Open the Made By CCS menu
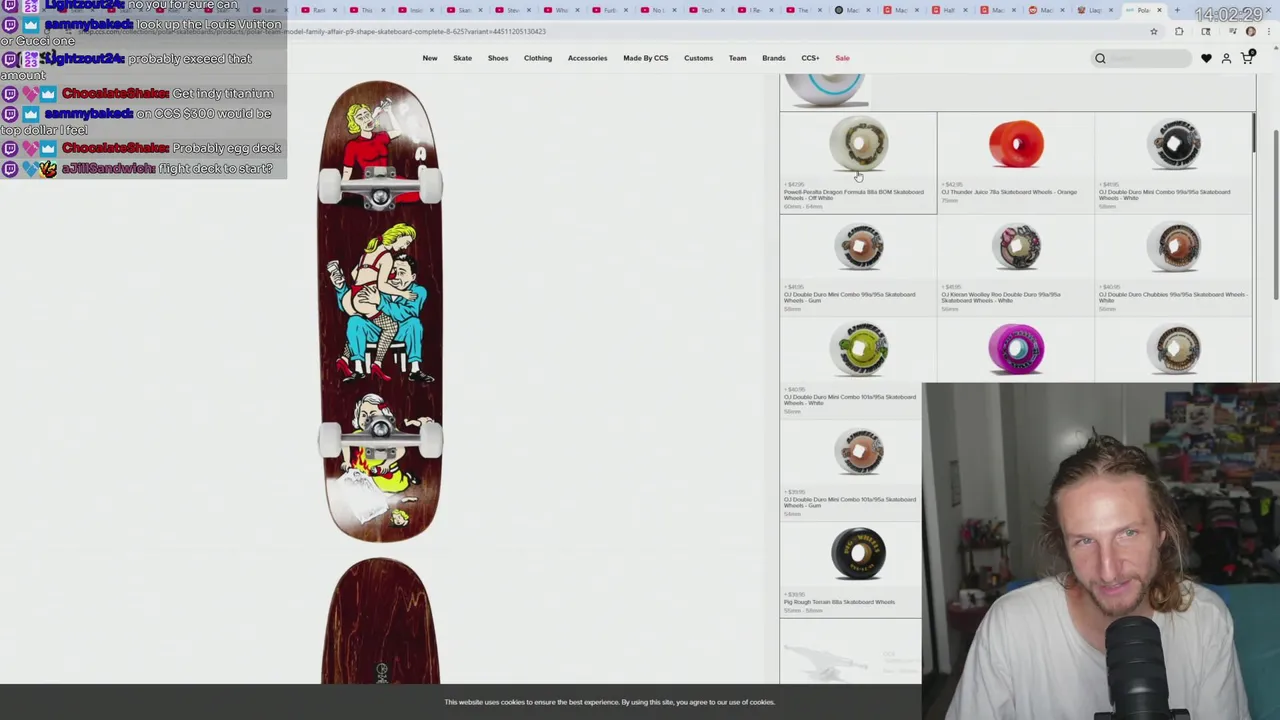The height and width of the screenshot is (720, 1280). (x=646, y=58)
